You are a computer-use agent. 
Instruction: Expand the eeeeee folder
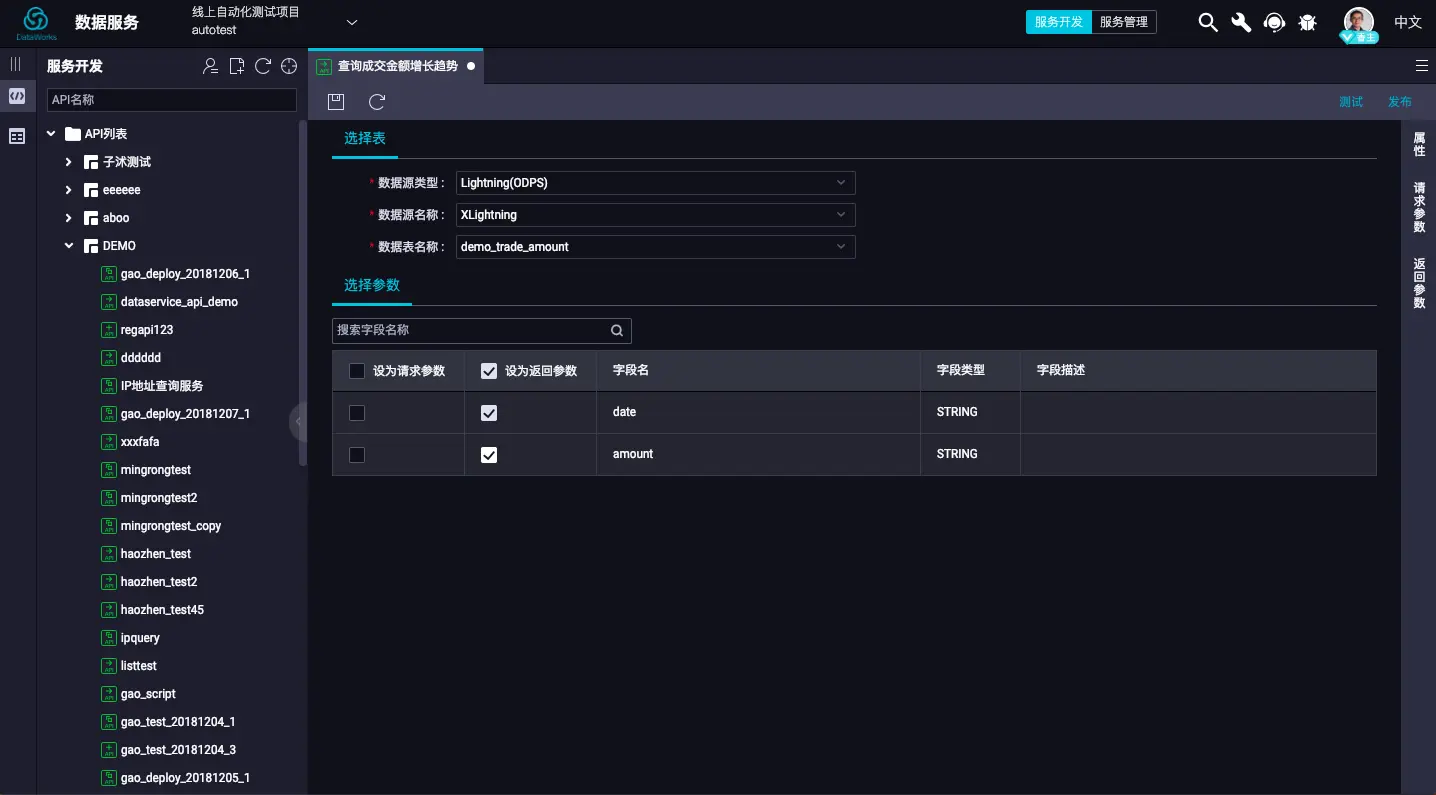click(69, 190)
